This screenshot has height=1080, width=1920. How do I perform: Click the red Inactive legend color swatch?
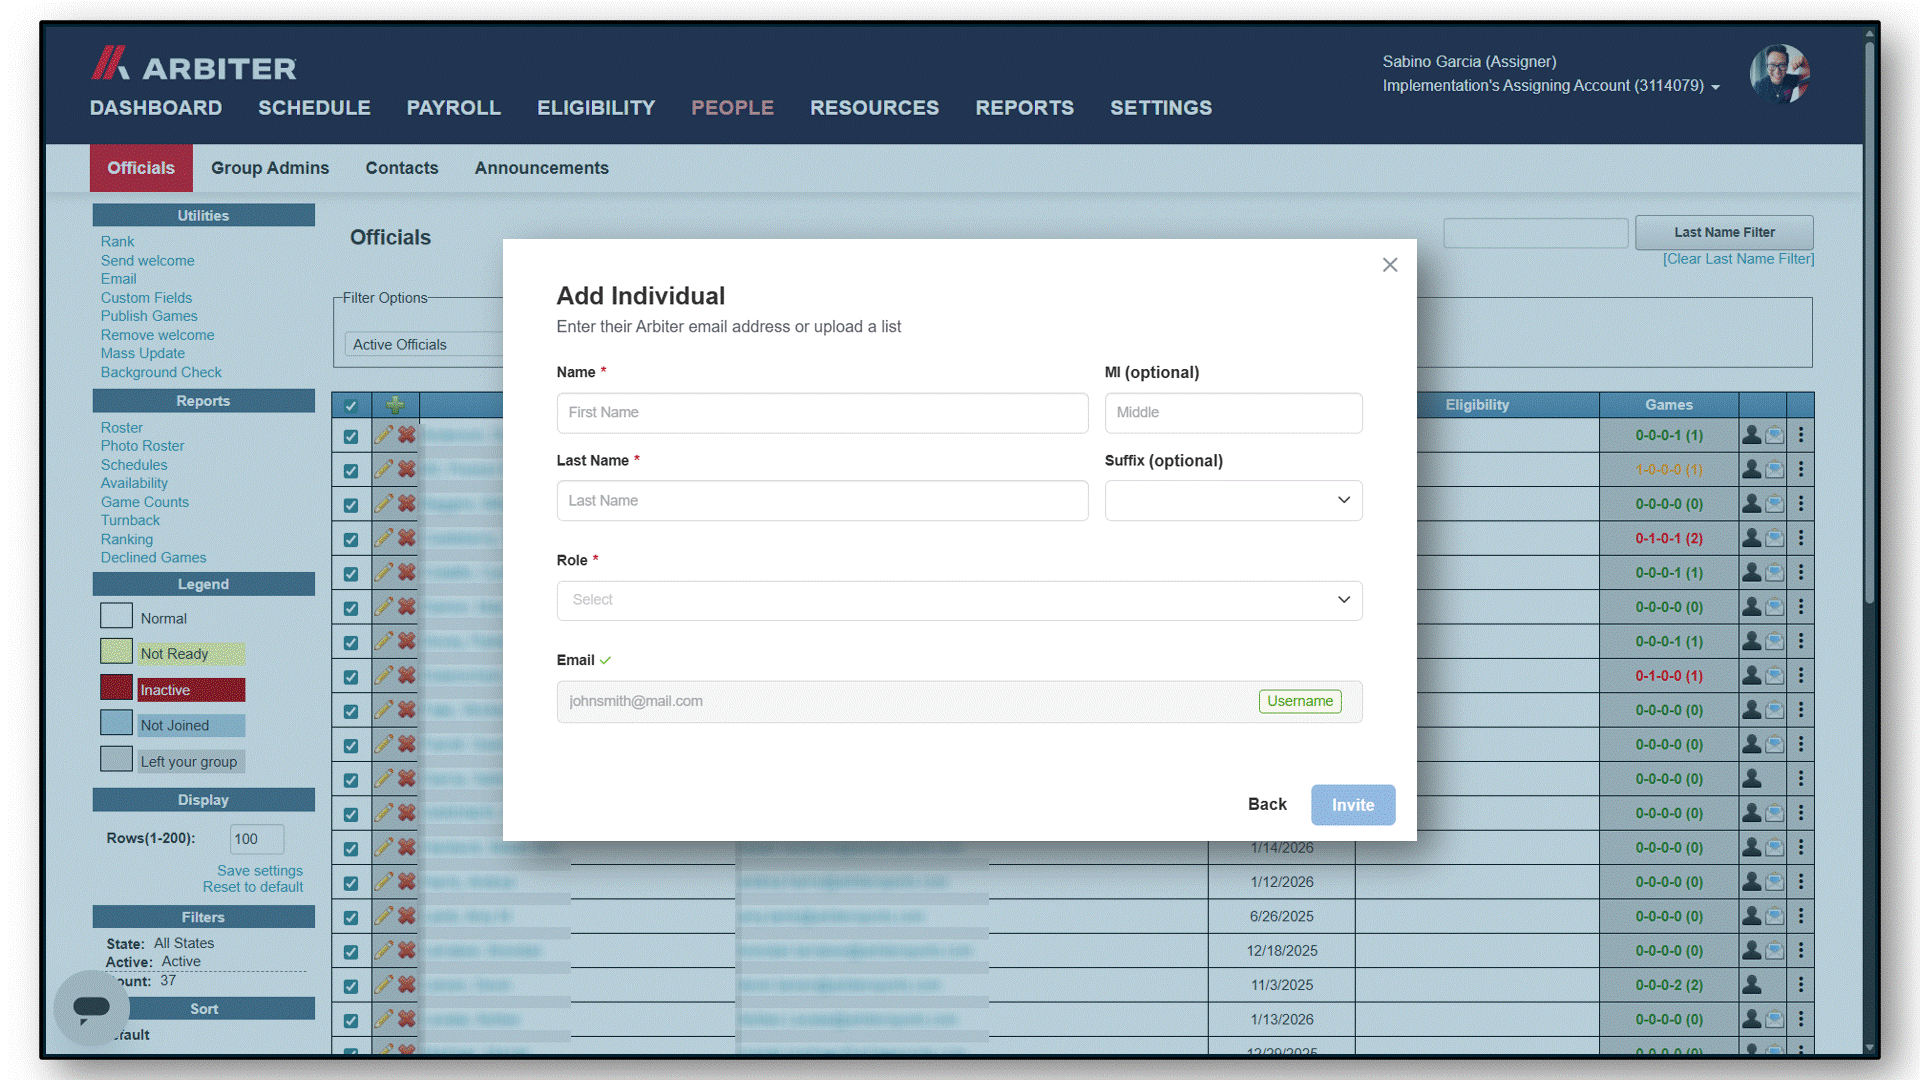(x=116, y=688)
